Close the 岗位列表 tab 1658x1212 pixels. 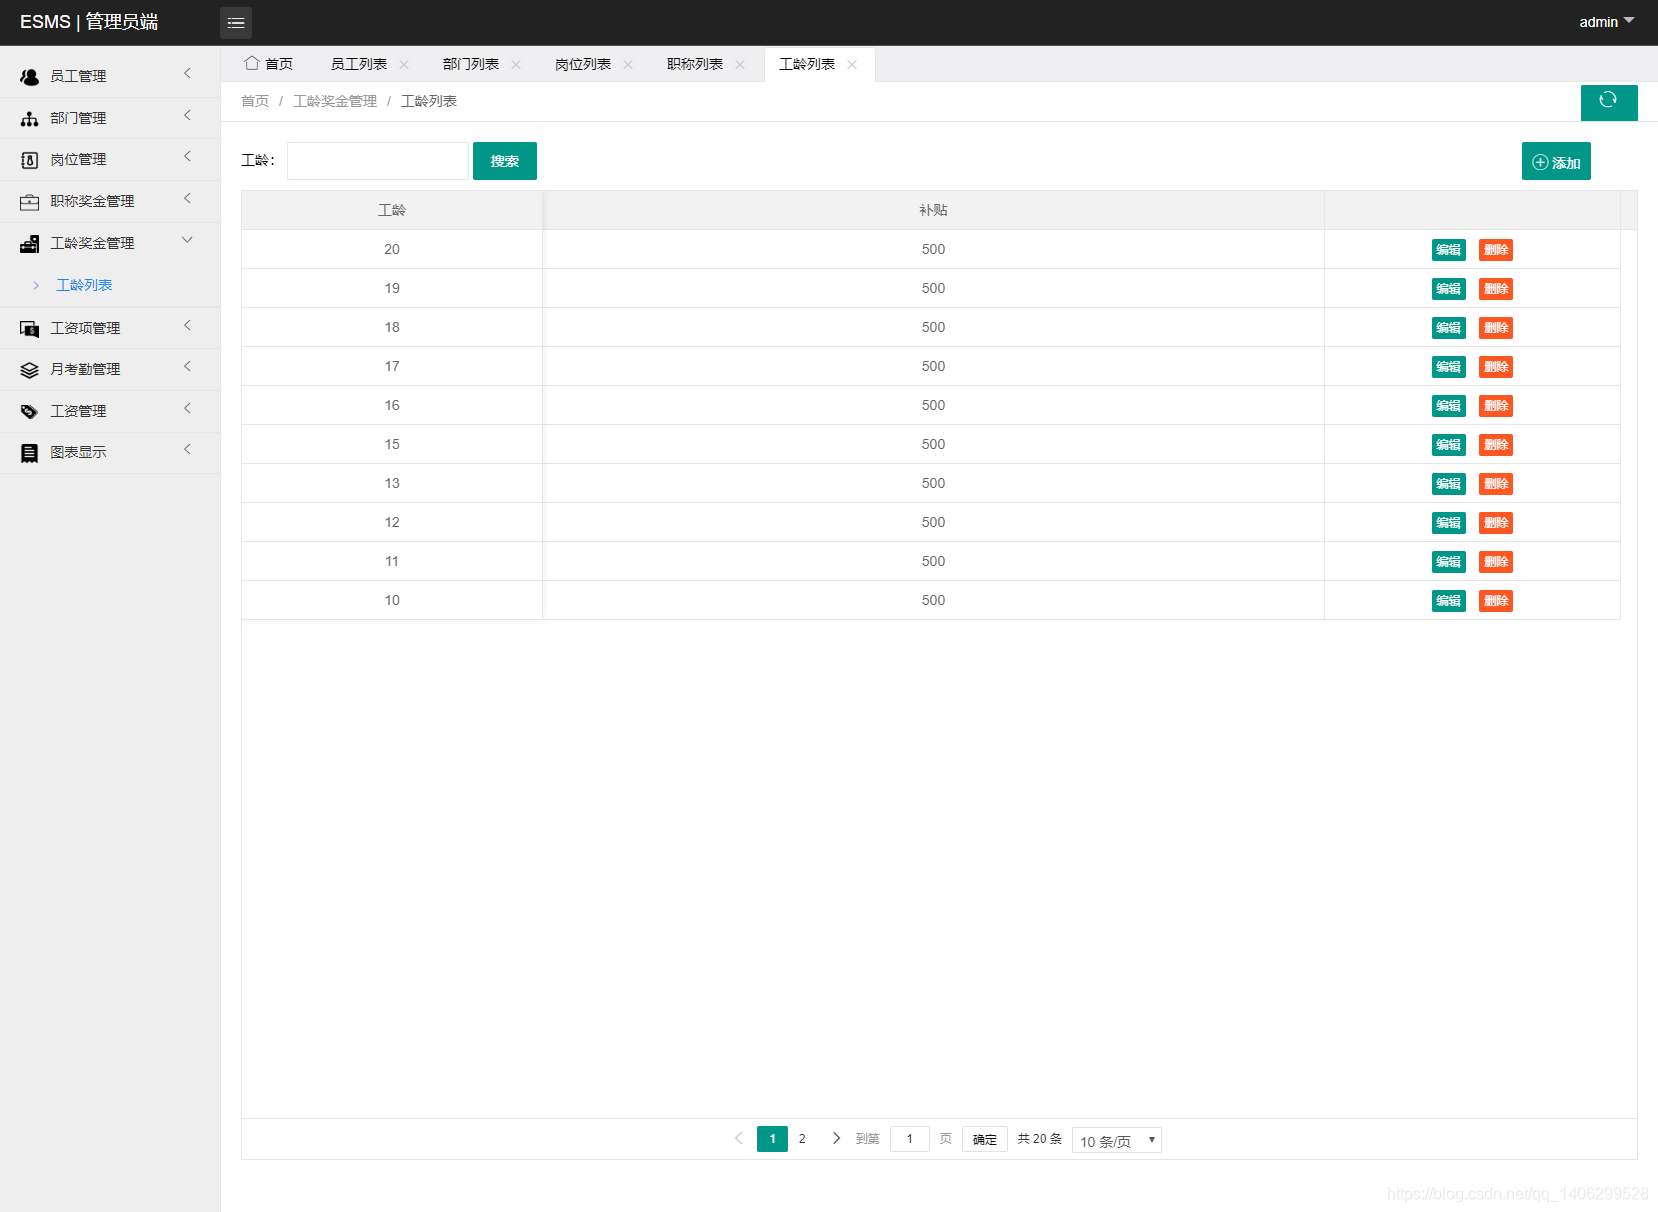(628, 64)
